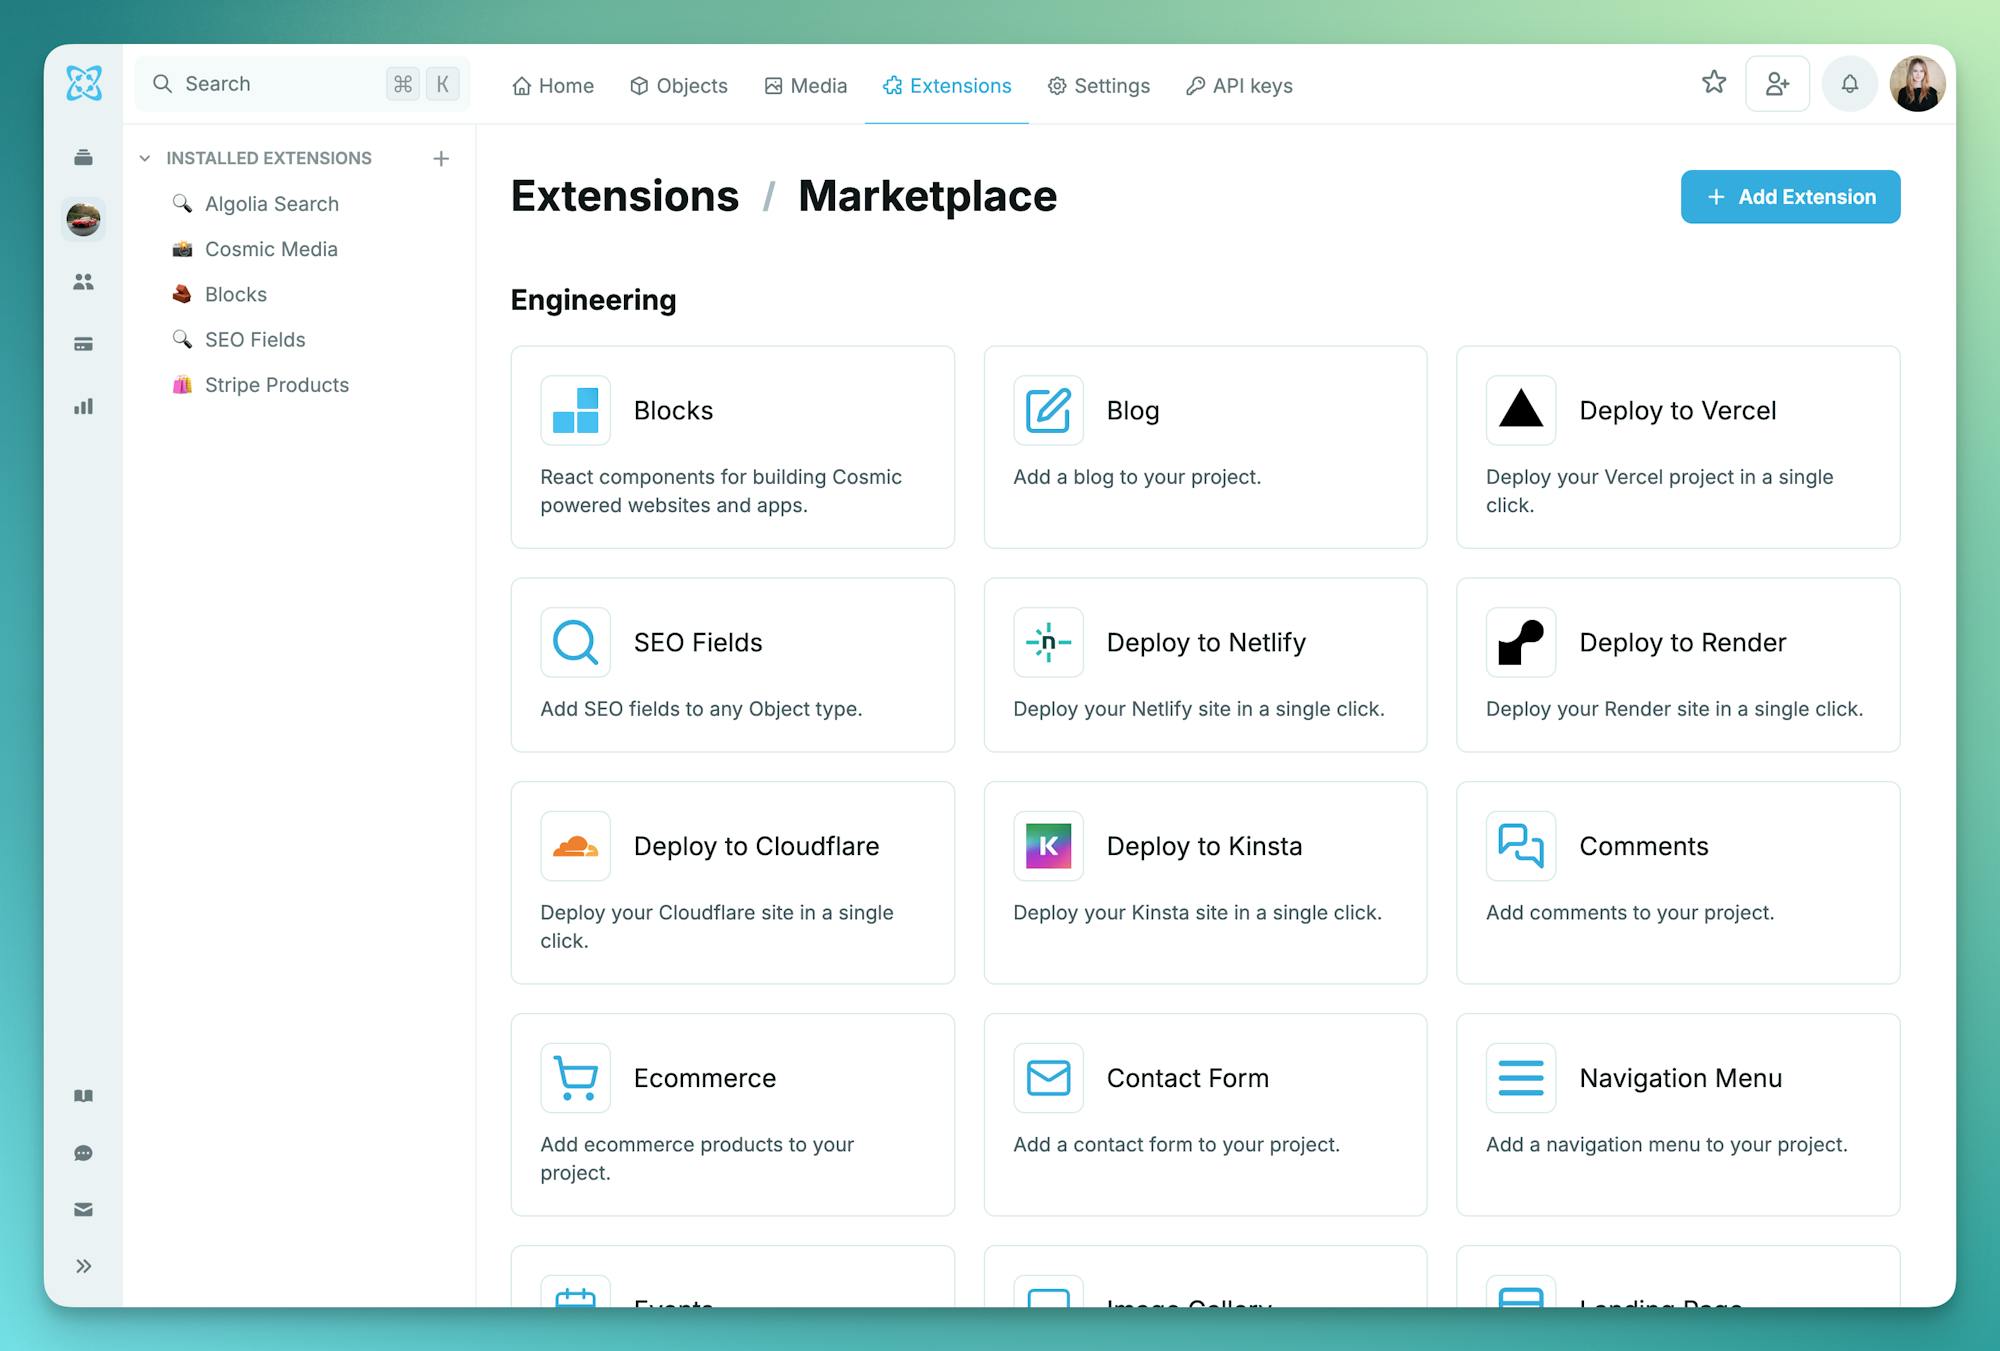Open the notifications bell
Image resolution: width=2000 pixels, height=1351 pixels.
1849,84
